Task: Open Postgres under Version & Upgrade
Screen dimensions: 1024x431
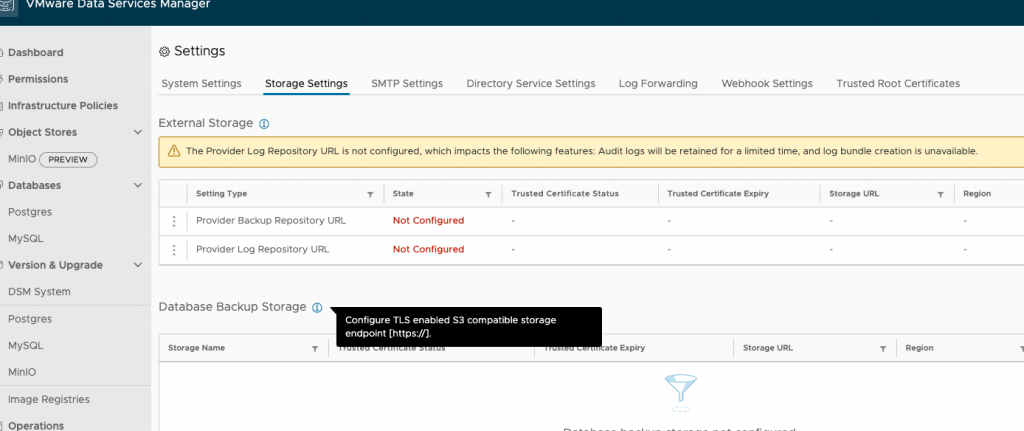Action: [x=29, y=319]
